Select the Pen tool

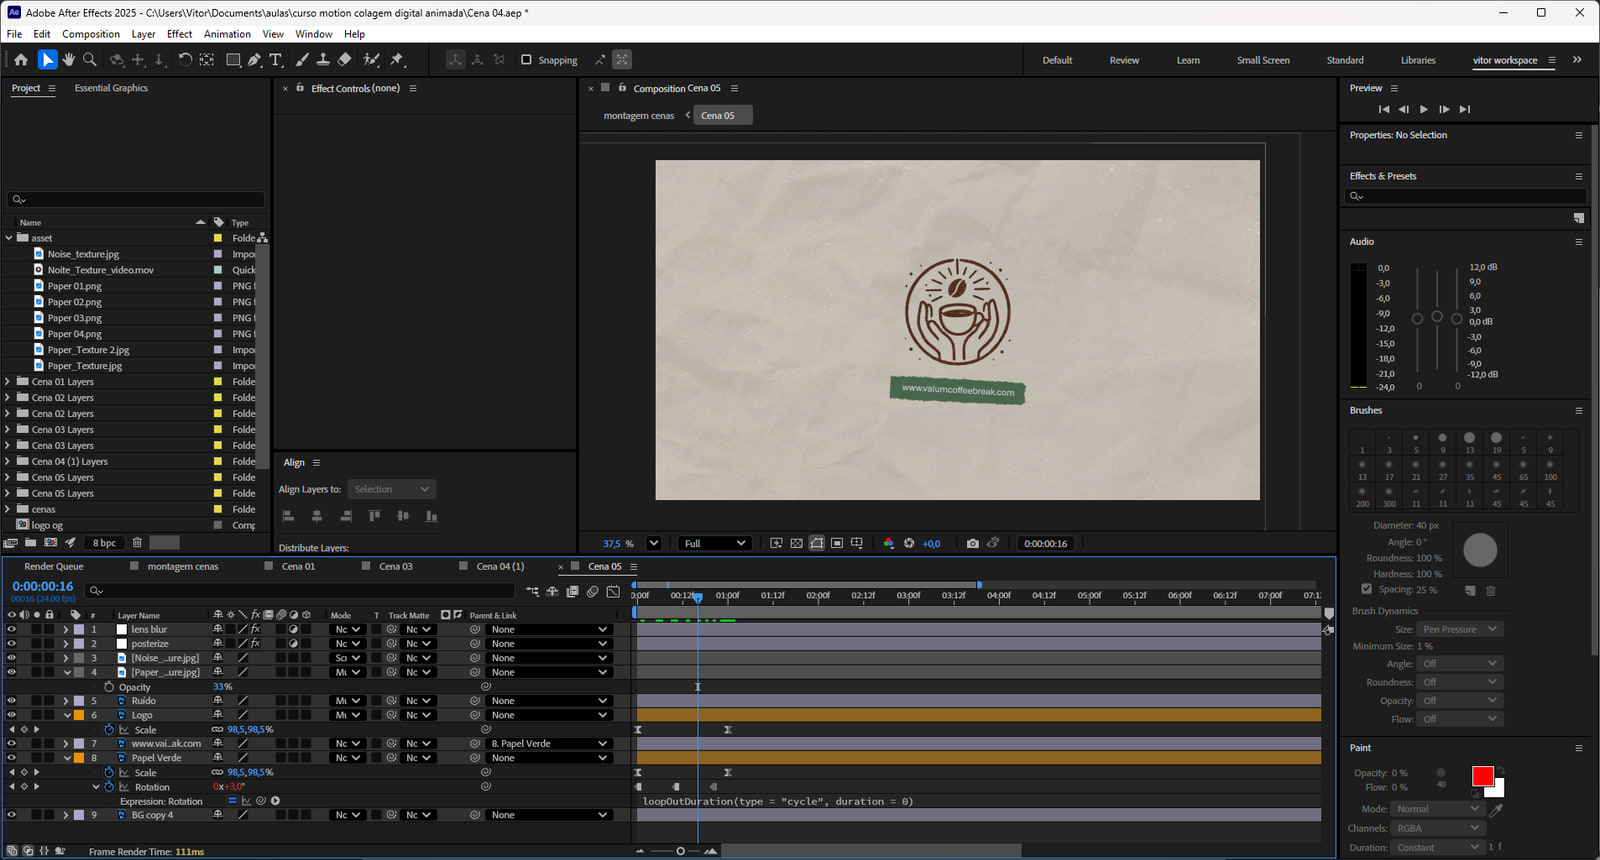point(255,60)
